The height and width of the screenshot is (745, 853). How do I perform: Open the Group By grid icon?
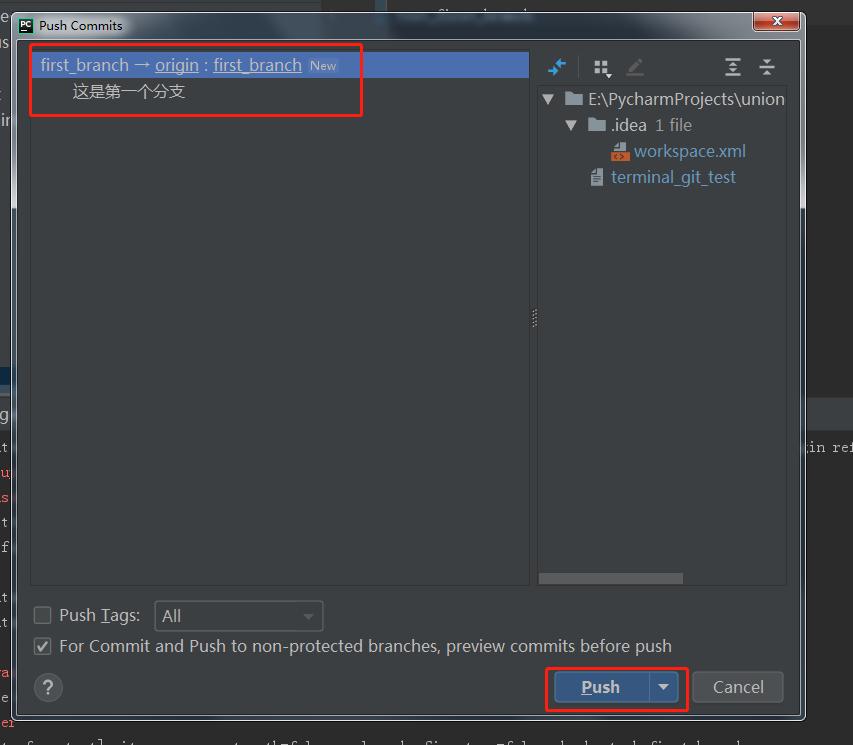pos(601,67)
